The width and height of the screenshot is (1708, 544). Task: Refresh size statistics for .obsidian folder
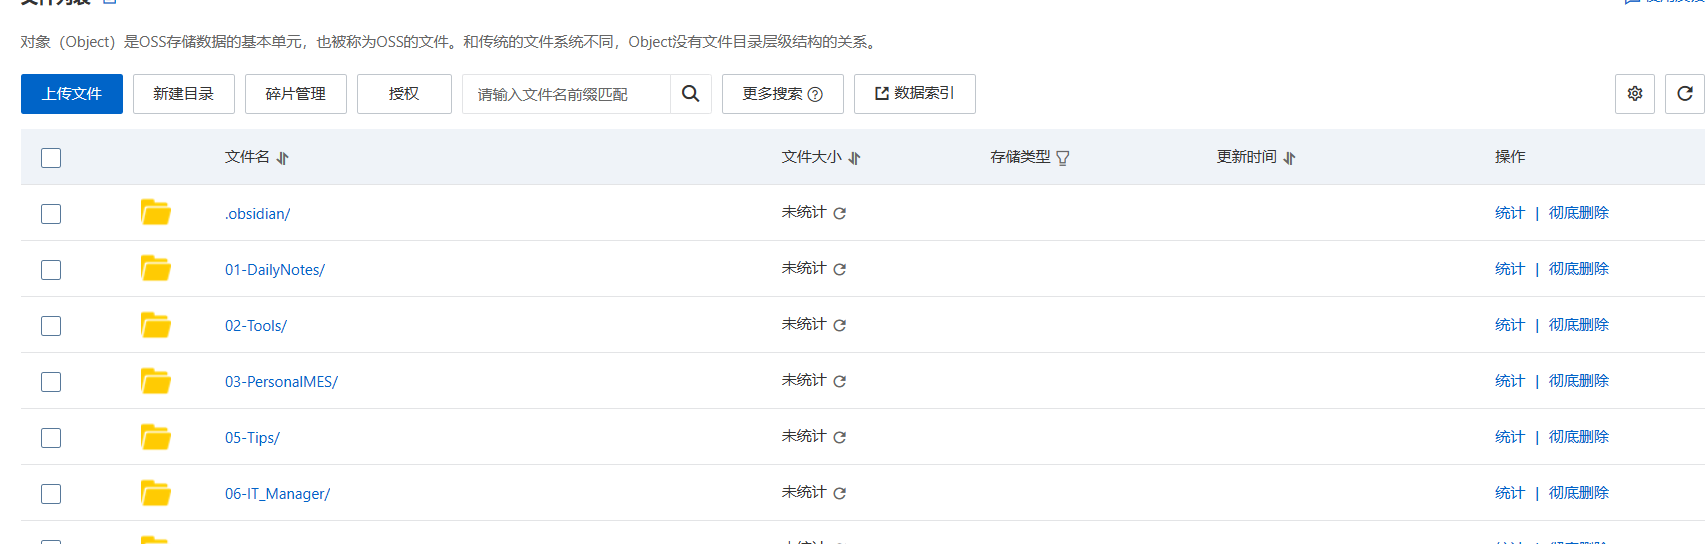[840, 214]
